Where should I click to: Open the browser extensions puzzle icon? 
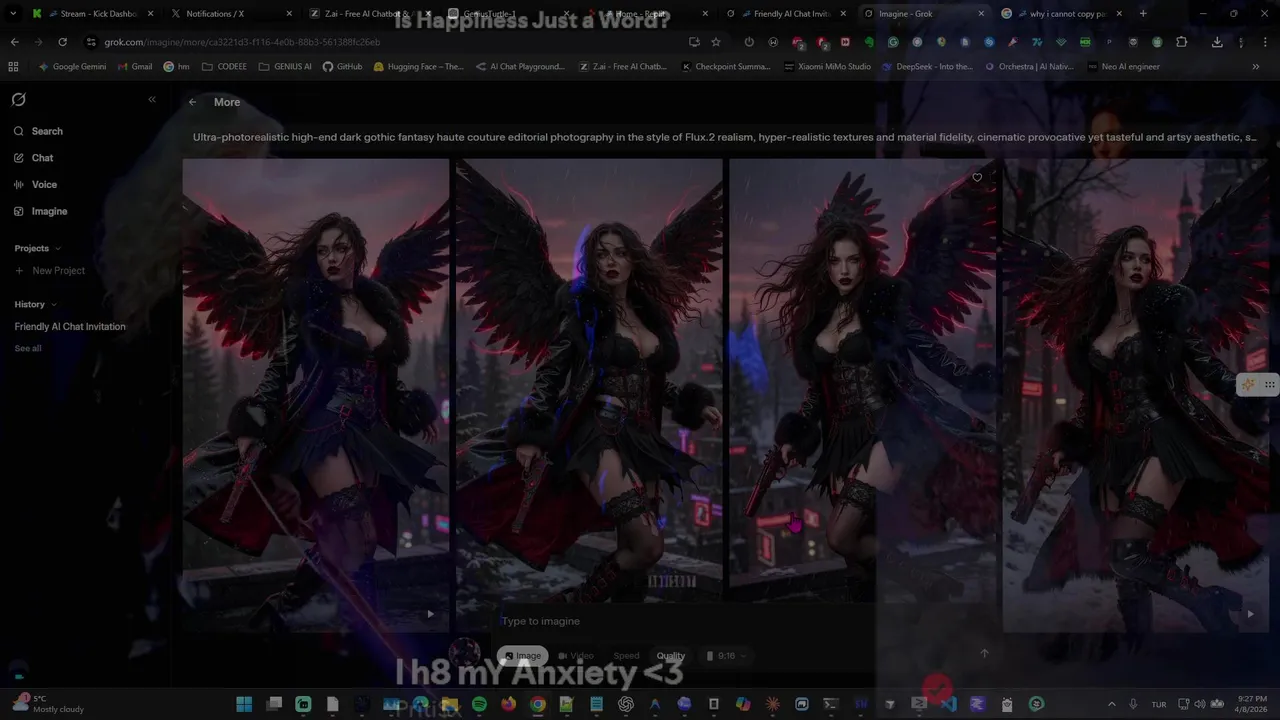(1182, 42)
